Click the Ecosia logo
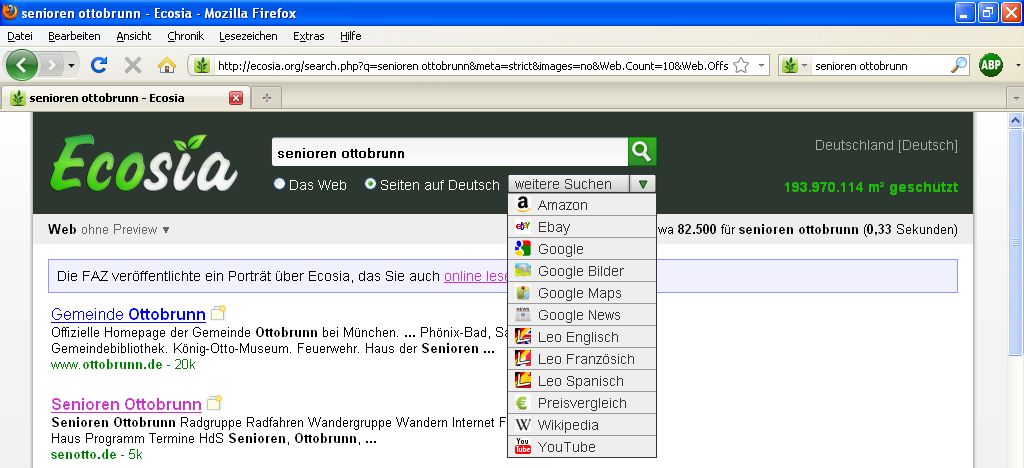This screenshot has height=468, width=1024. coord(144,163)
